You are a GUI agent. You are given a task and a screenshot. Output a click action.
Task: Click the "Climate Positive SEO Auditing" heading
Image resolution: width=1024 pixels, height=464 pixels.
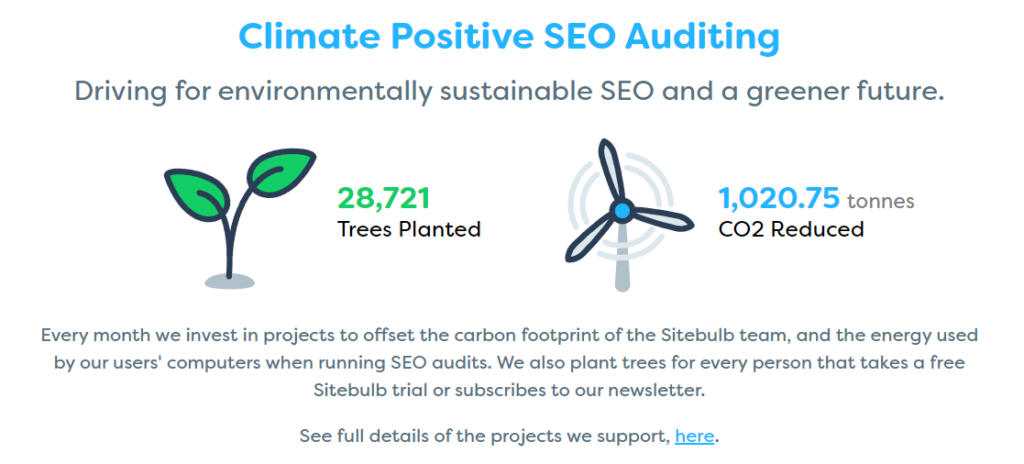[x=509, y=37]
